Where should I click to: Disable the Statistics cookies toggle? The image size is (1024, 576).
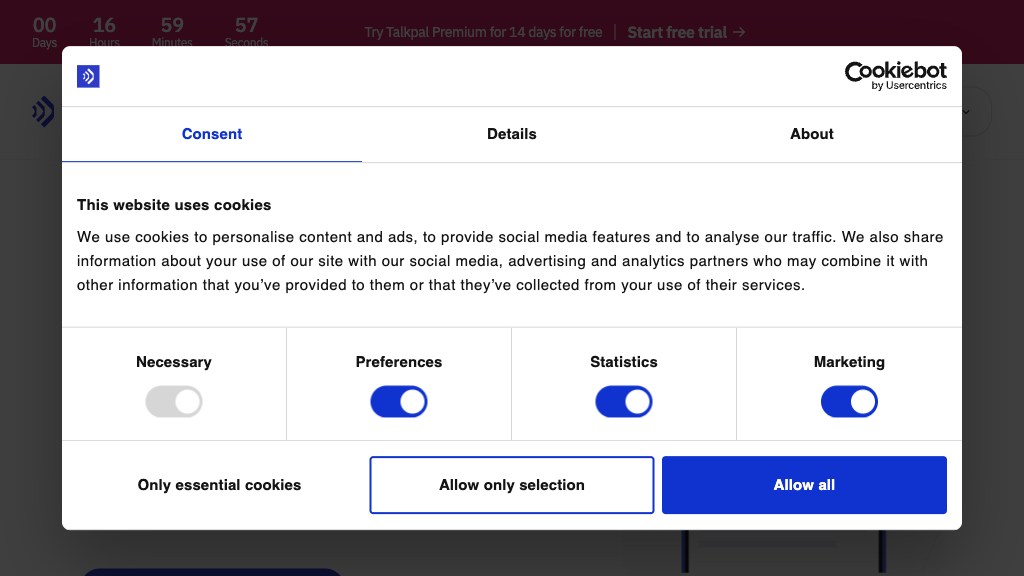click(x=624, y=401)
